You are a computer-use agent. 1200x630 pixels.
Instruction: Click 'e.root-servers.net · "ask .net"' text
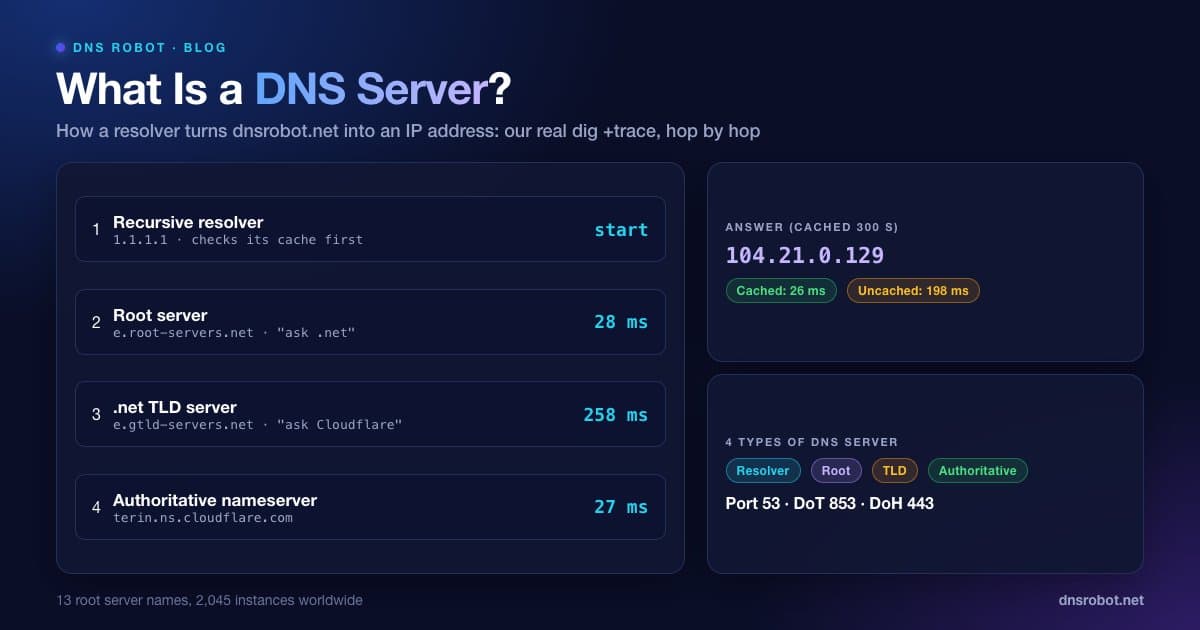[234, 333]
